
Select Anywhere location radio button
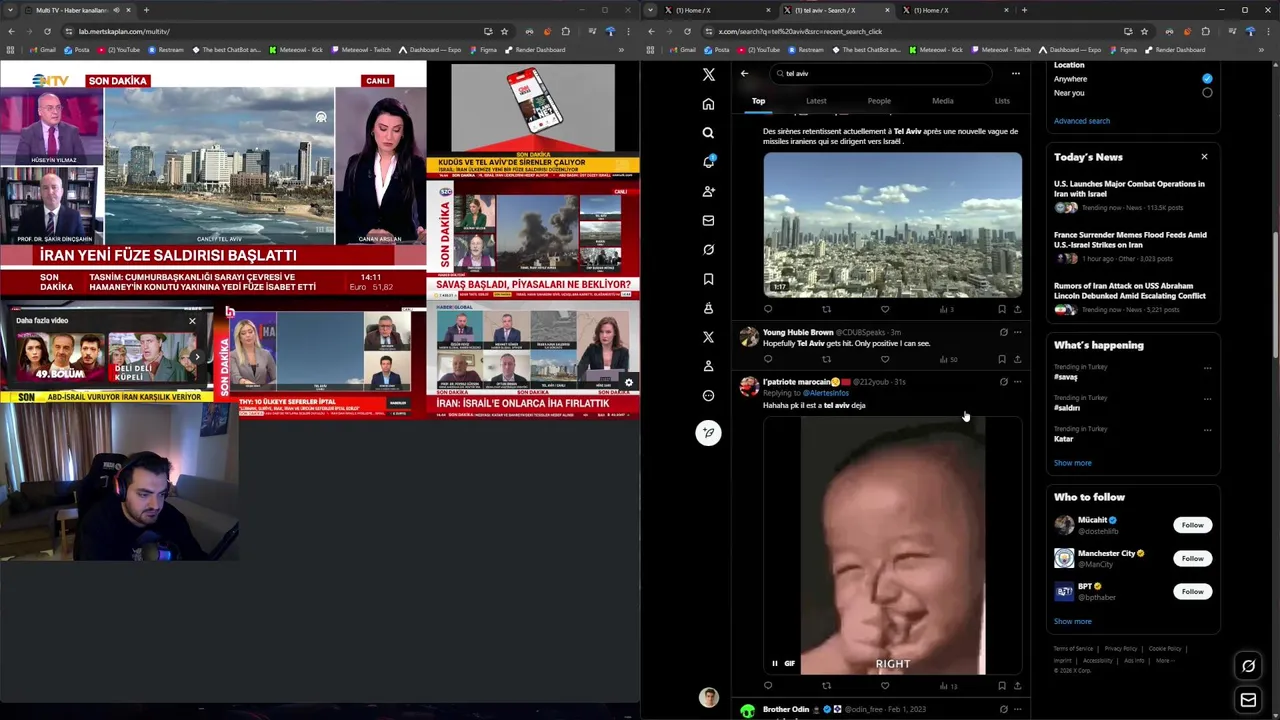pos(1207,79)
